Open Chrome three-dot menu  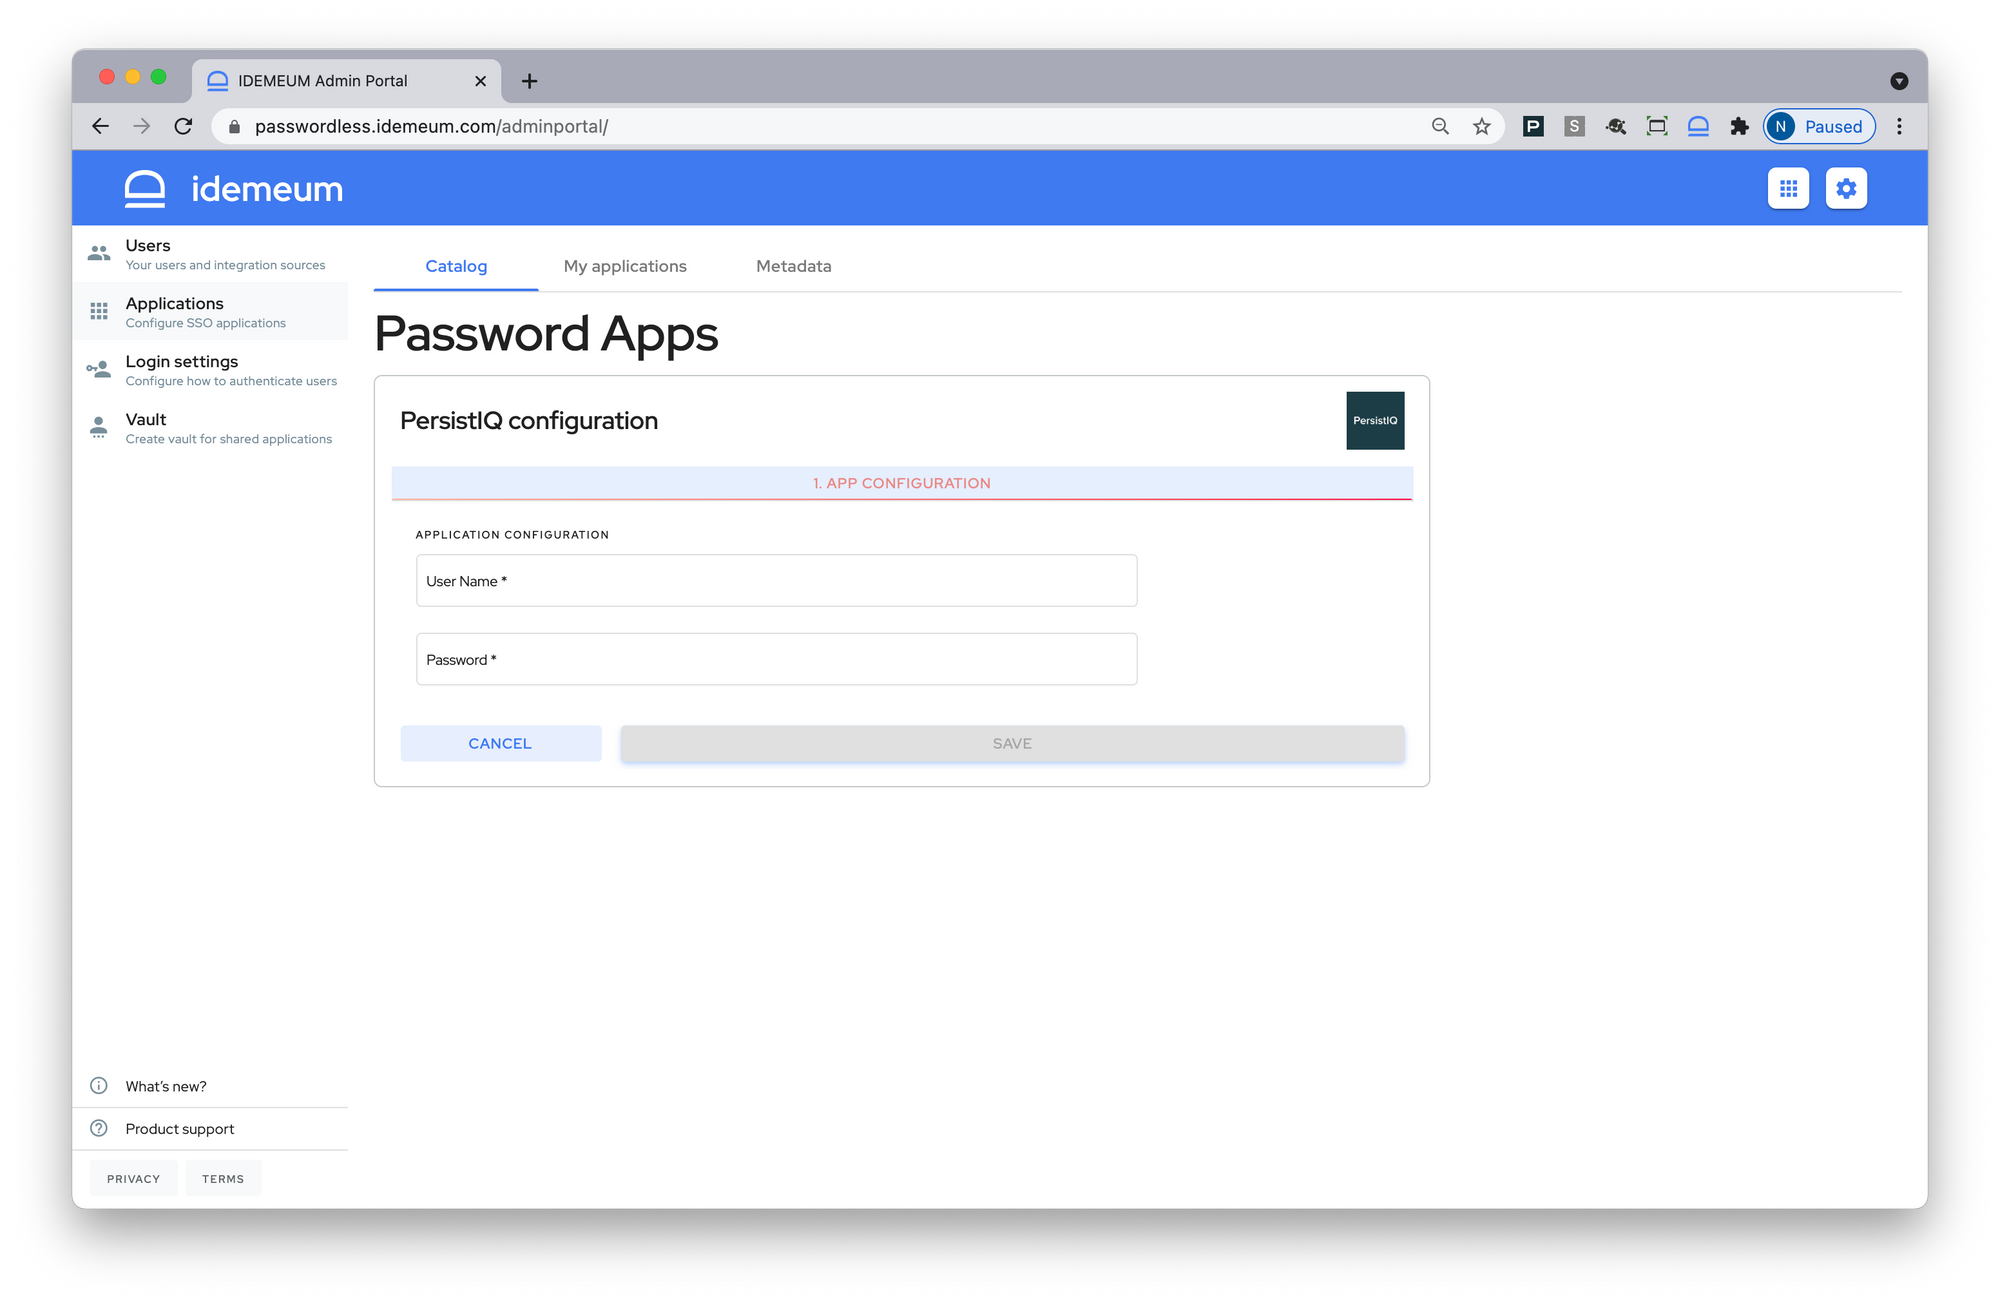click(x=1899, y=126)
